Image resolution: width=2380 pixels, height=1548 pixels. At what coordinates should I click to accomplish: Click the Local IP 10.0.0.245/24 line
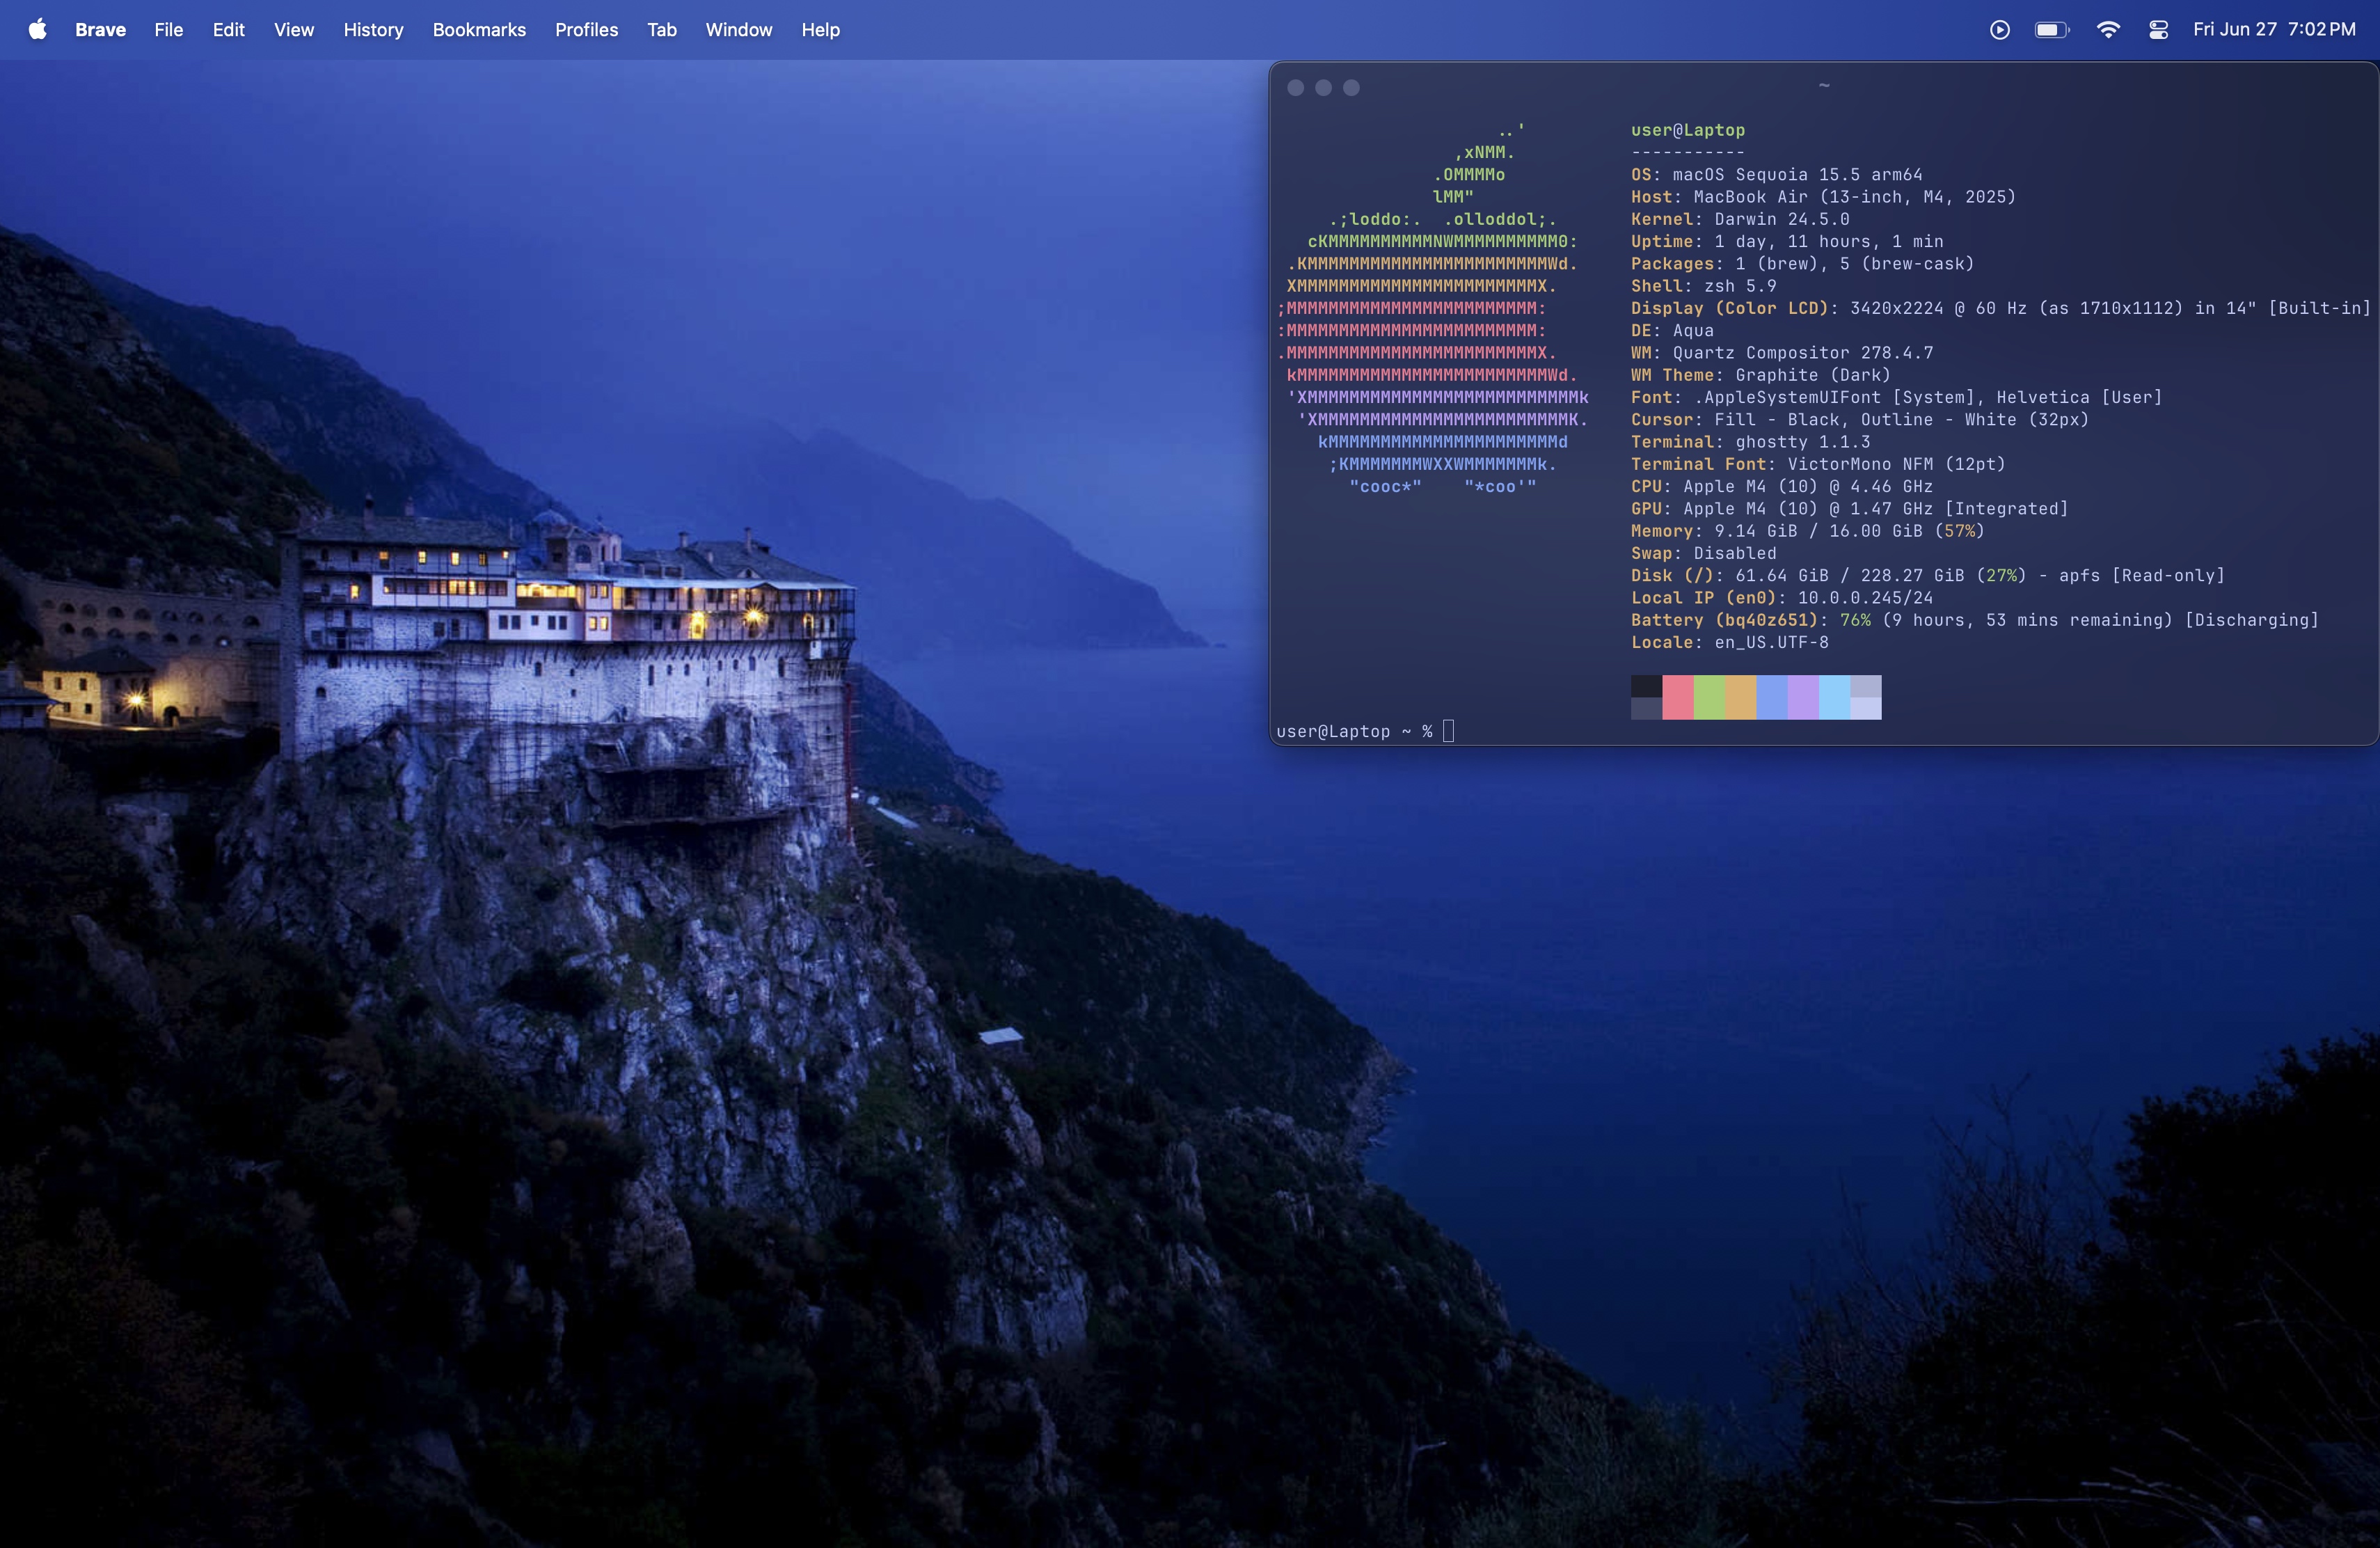(1782, 598)
